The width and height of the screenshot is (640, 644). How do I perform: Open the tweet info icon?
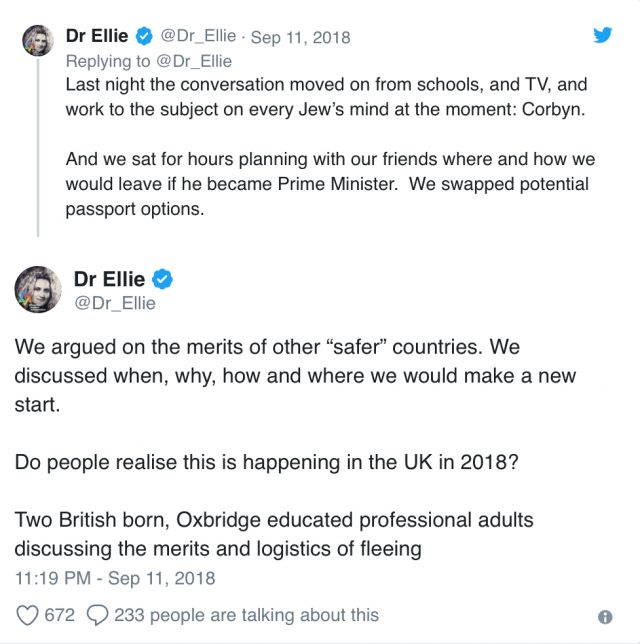pos(604,617)
